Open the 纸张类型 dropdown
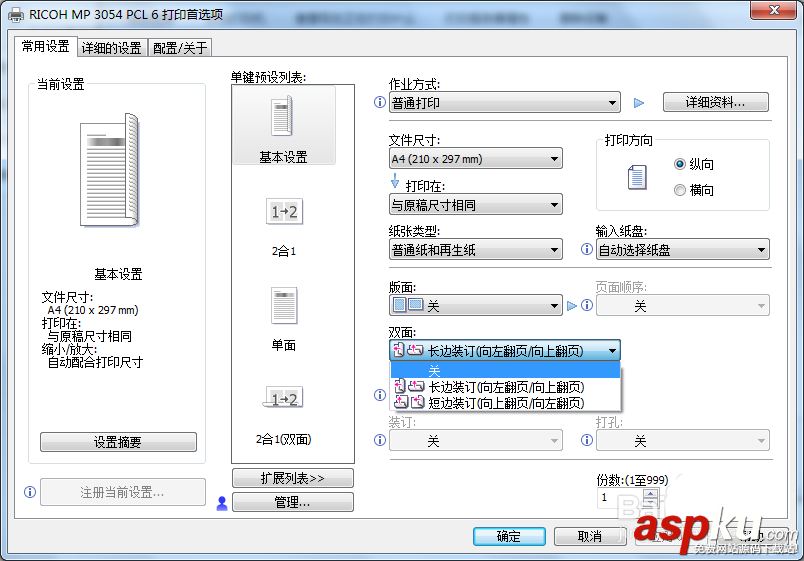 475,249
